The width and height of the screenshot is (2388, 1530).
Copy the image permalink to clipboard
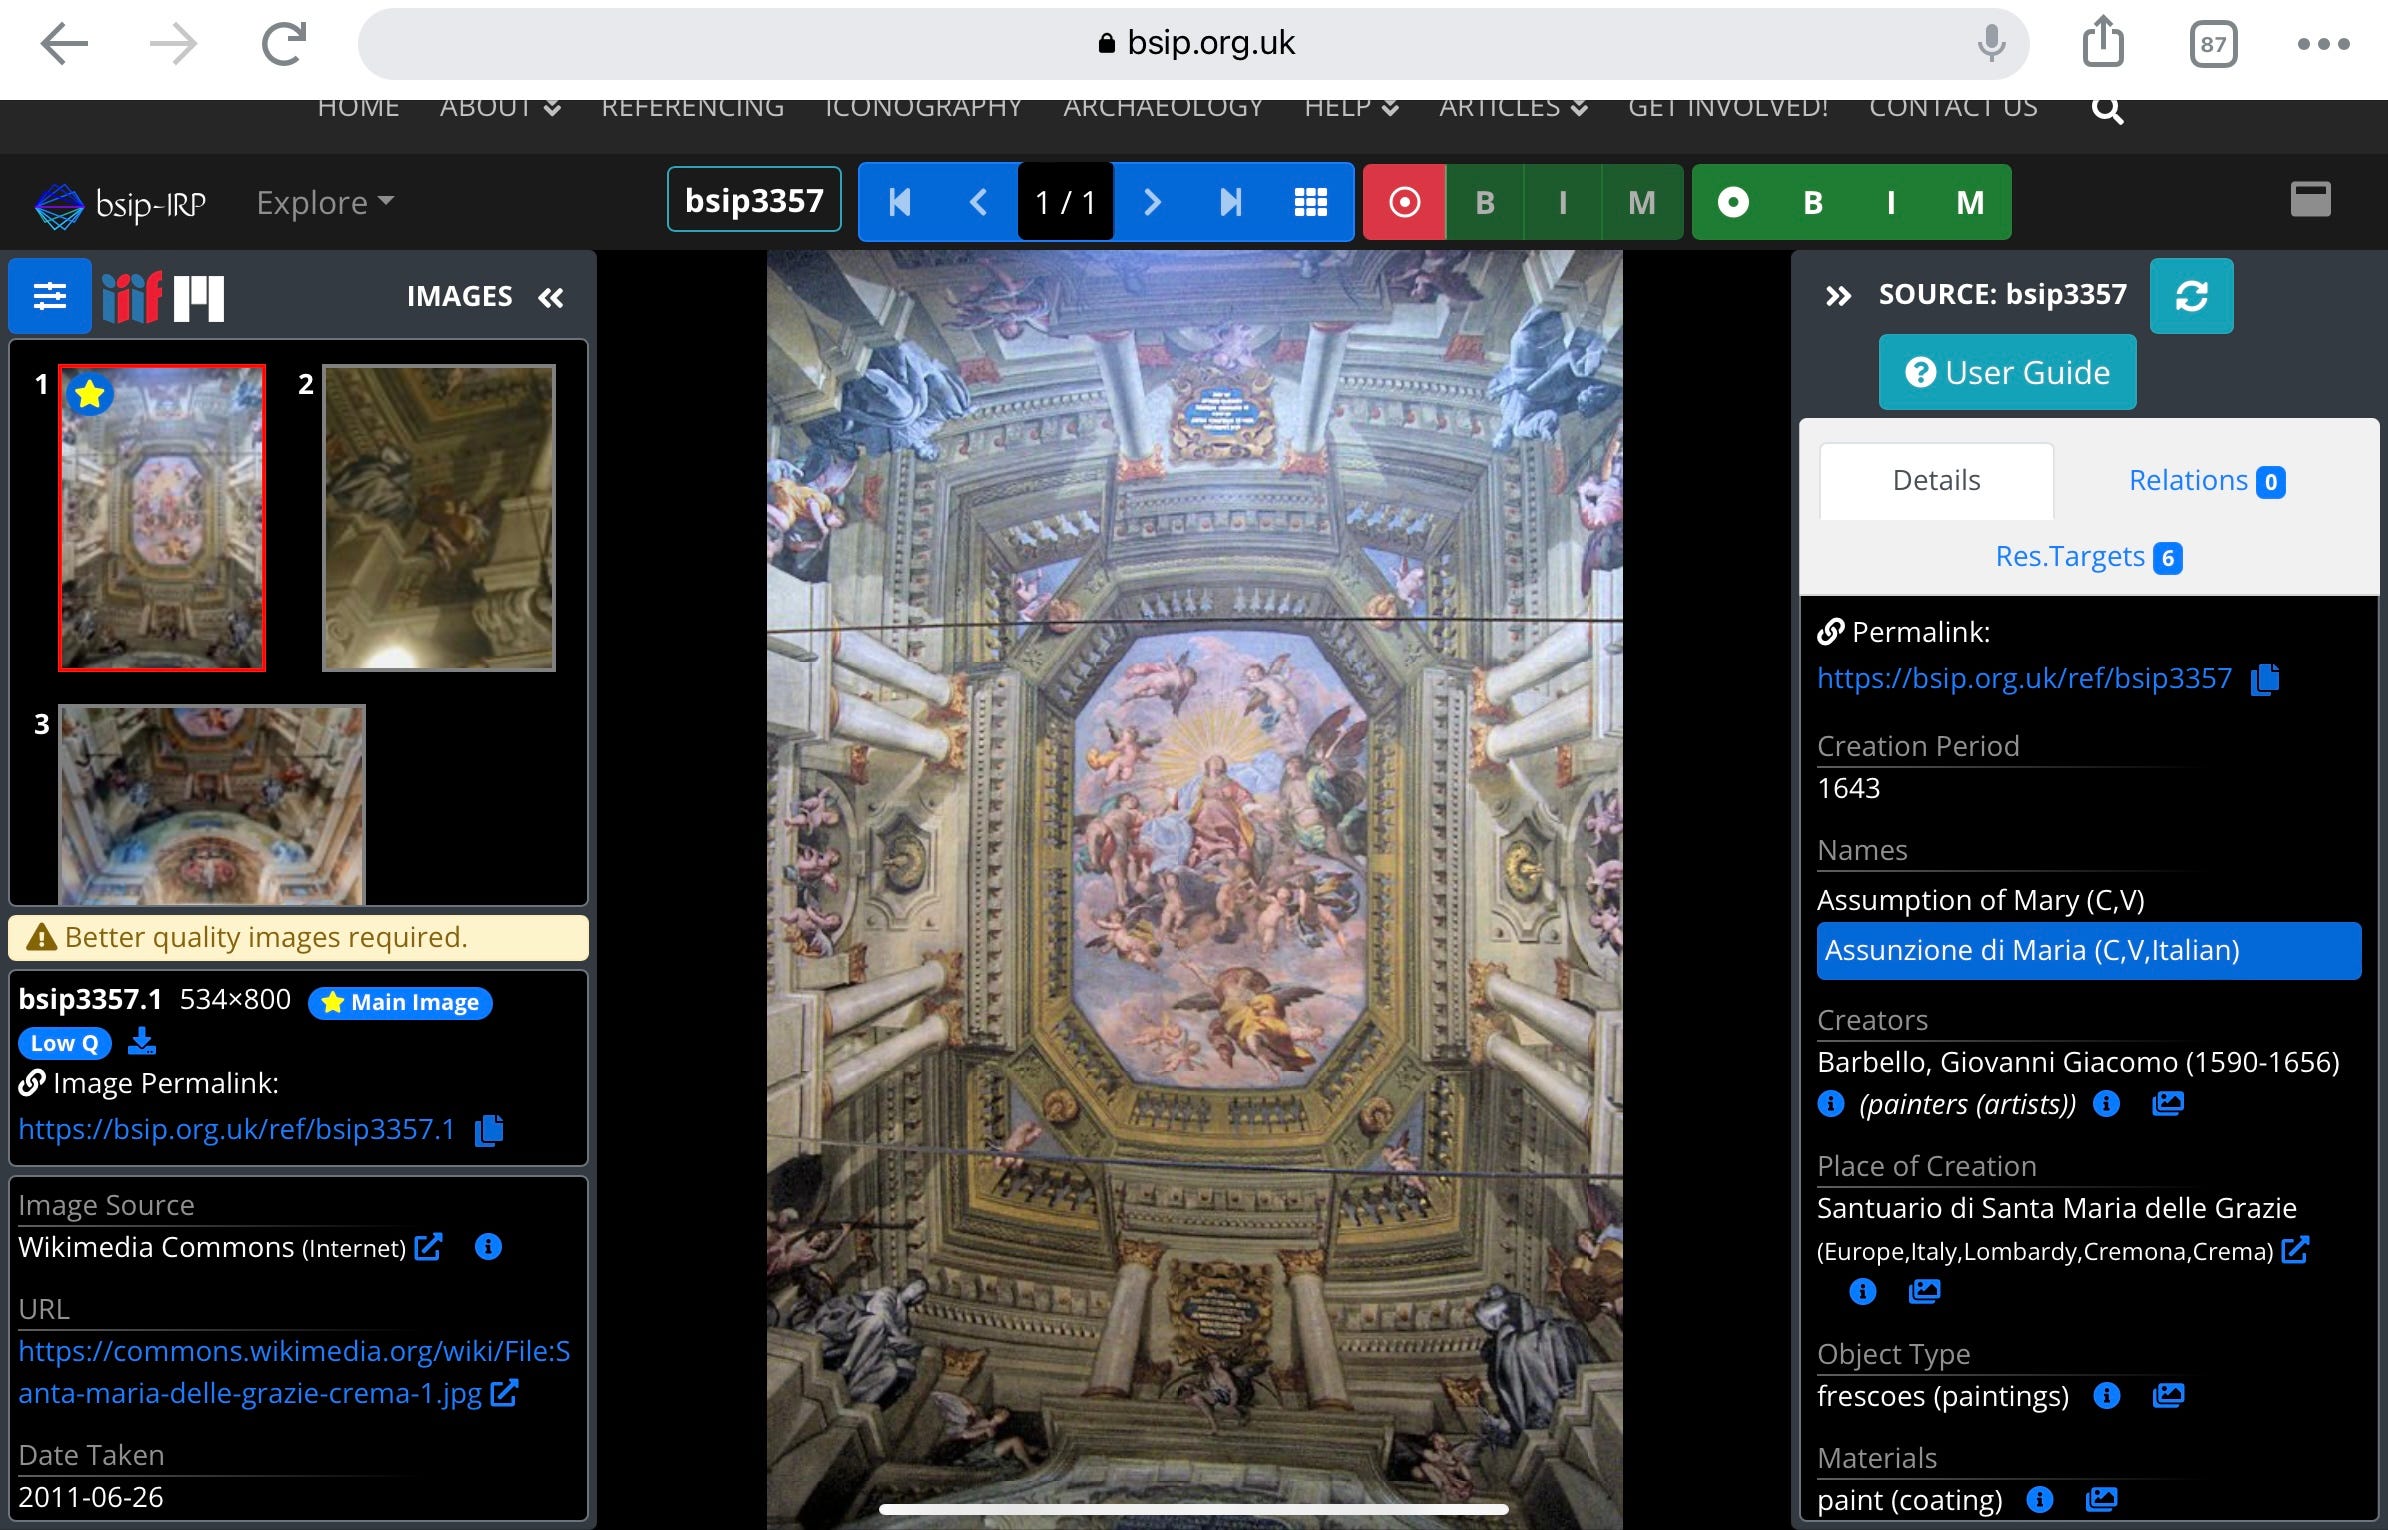(x=489, y=1130)
